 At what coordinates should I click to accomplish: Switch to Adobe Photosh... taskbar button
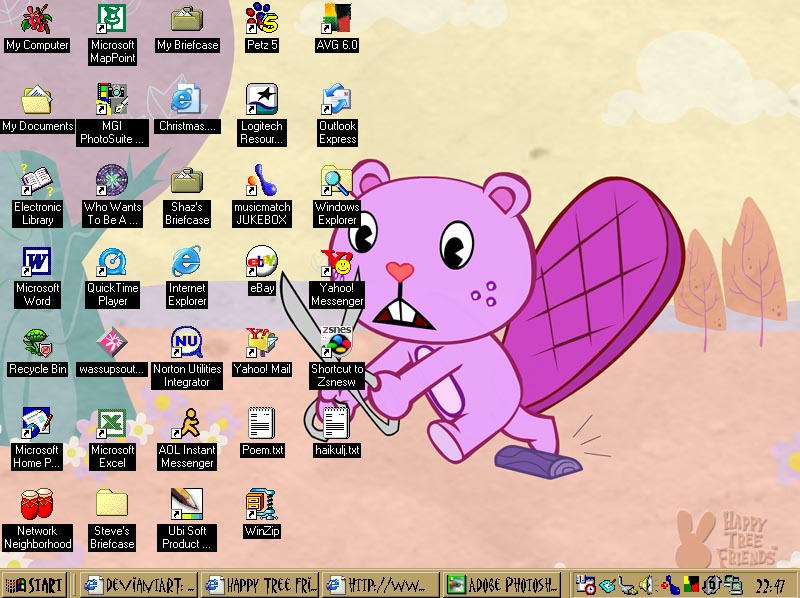click(502, 585)
